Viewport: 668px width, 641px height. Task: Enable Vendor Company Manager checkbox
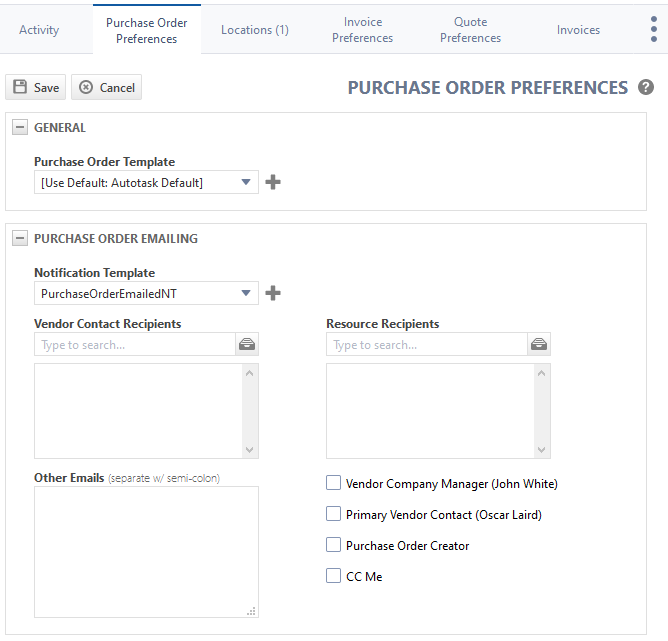pyautogui.click(x=334, y=484)
